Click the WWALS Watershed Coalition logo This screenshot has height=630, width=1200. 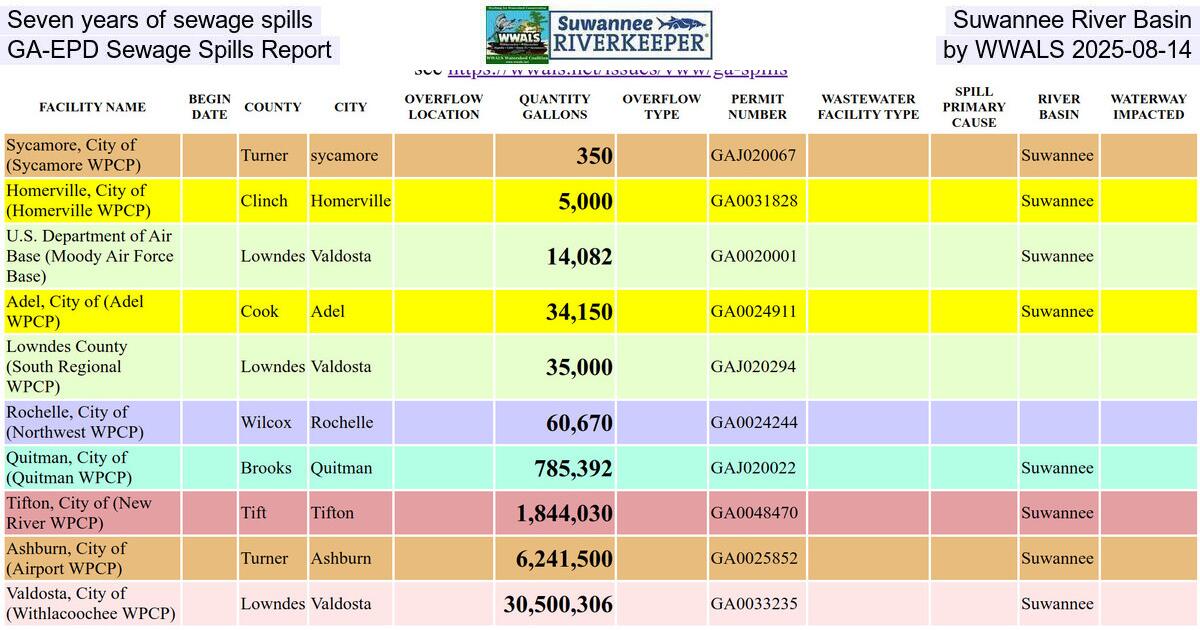coord(518,35)
